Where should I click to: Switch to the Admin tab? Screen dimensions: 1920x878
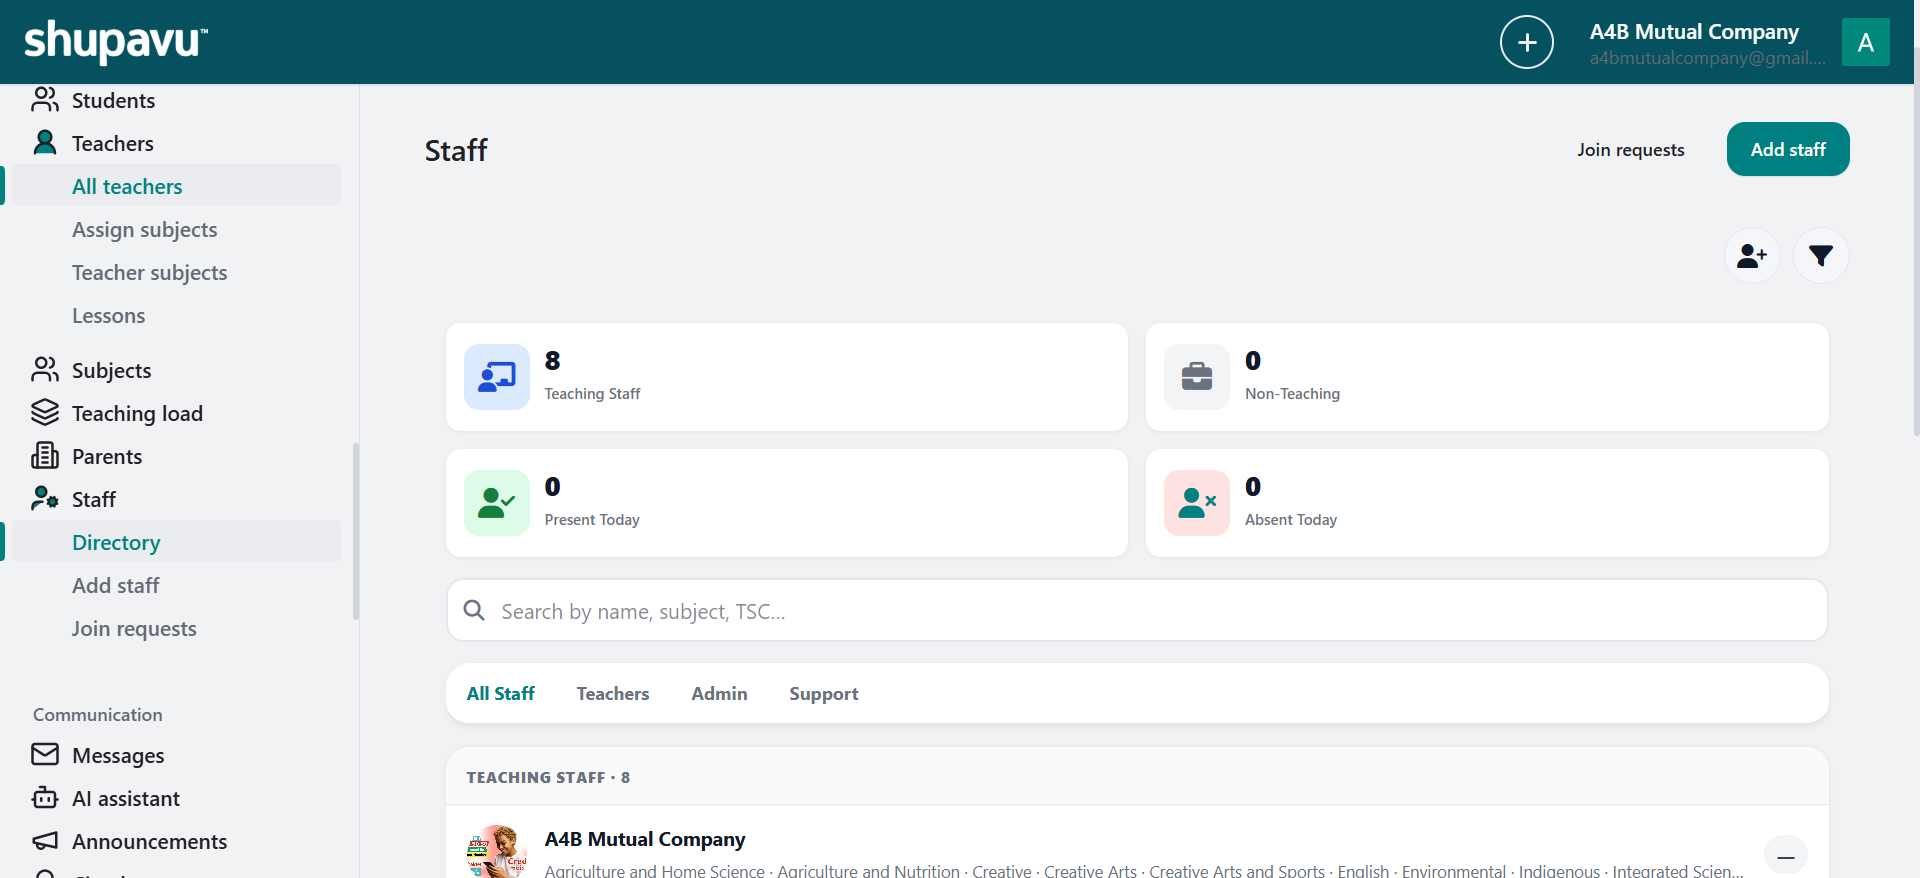pyautogui.click(x=719, y=693)
